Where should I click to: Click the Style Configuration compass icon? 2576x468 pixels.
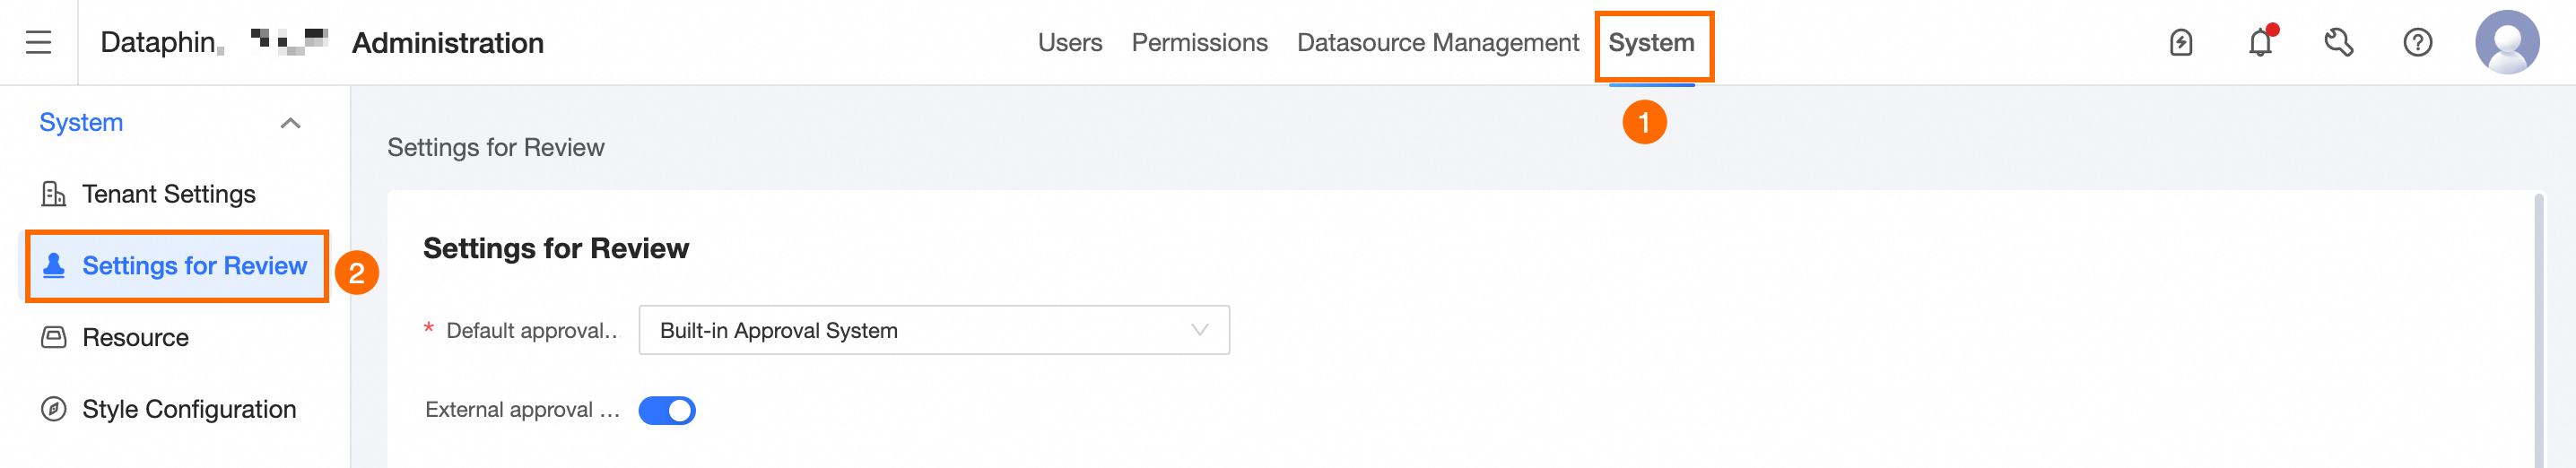[53, 409]
